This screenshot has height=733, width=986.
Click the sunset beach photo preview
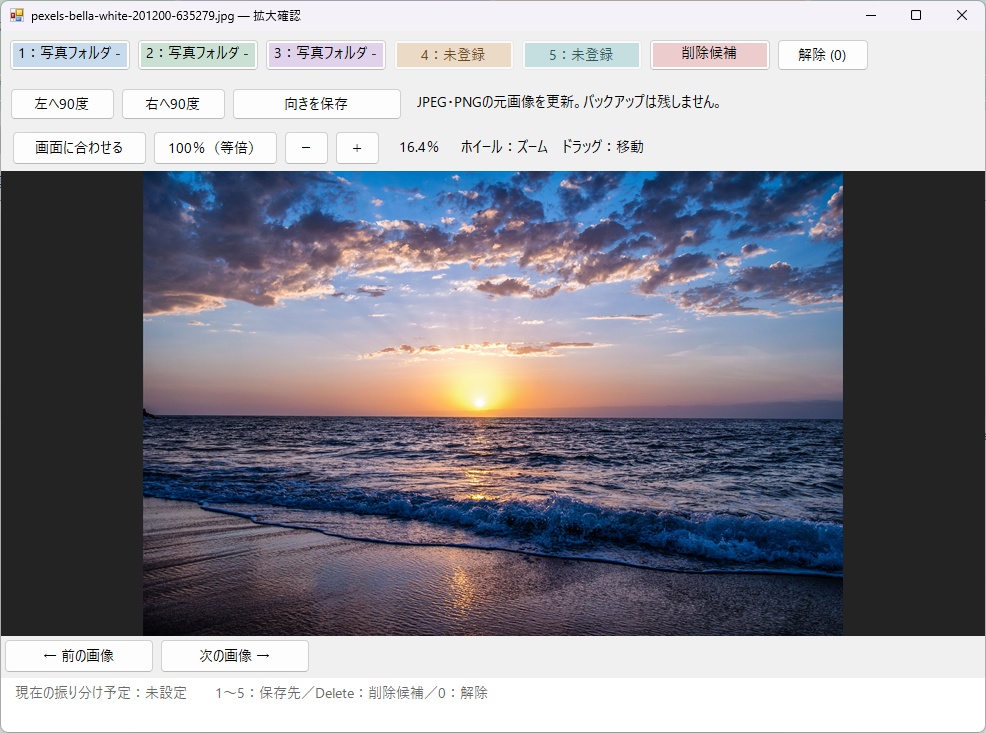[x=493, y=403]
